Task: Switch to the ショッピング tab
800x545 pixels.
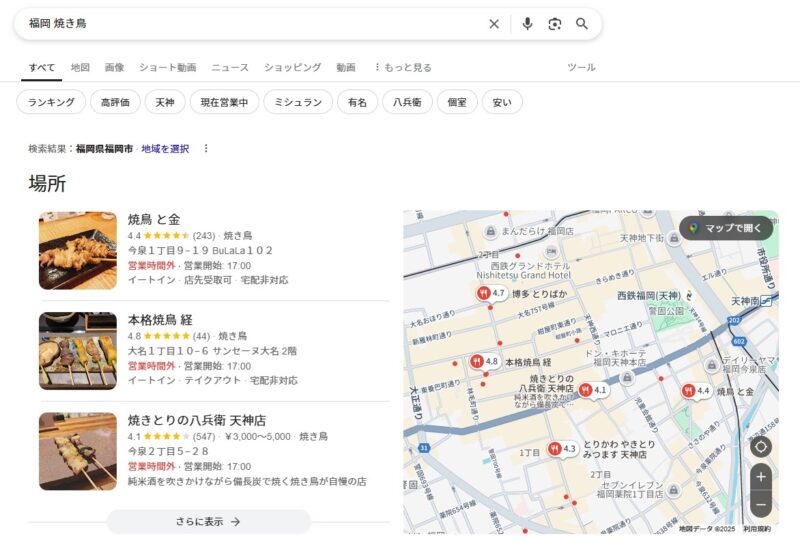Action: coord(292,68)
